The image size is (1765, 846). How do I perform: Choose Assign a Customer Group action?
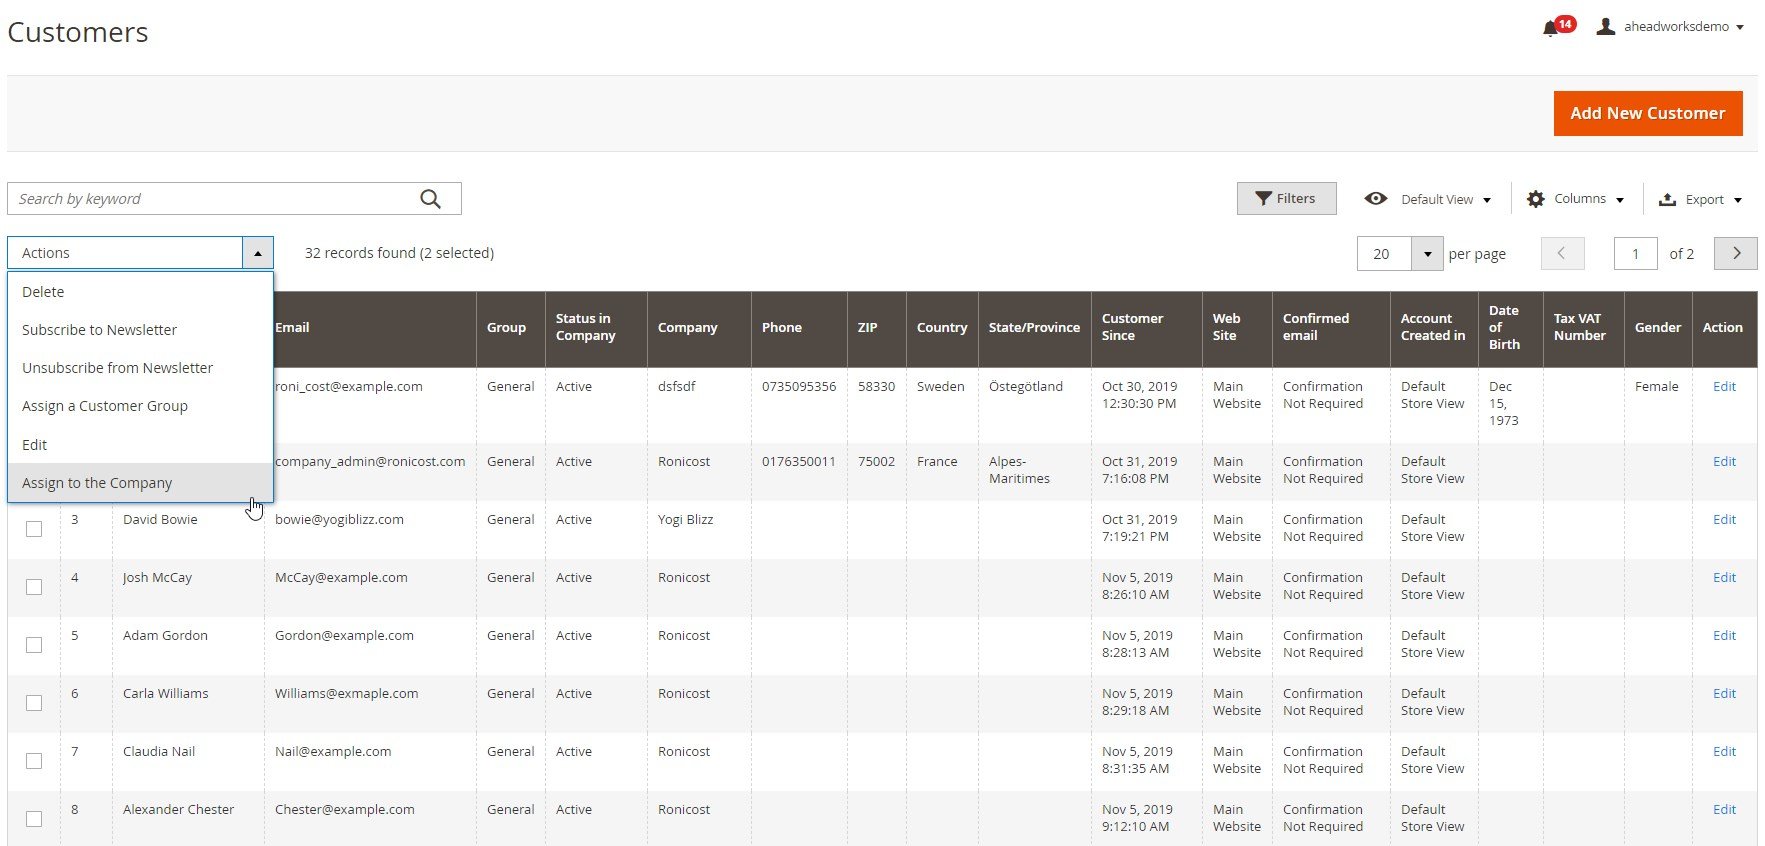[140, 406]
